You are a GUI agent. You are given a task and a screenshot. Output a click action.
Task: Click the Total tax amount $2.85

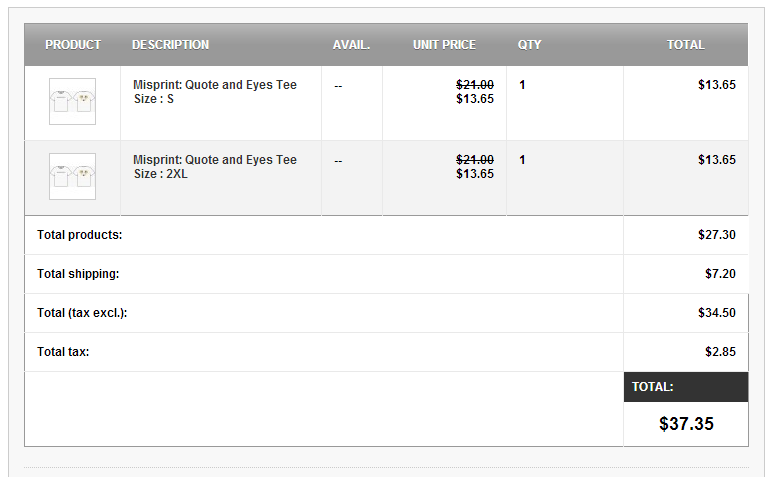[720, 352]
